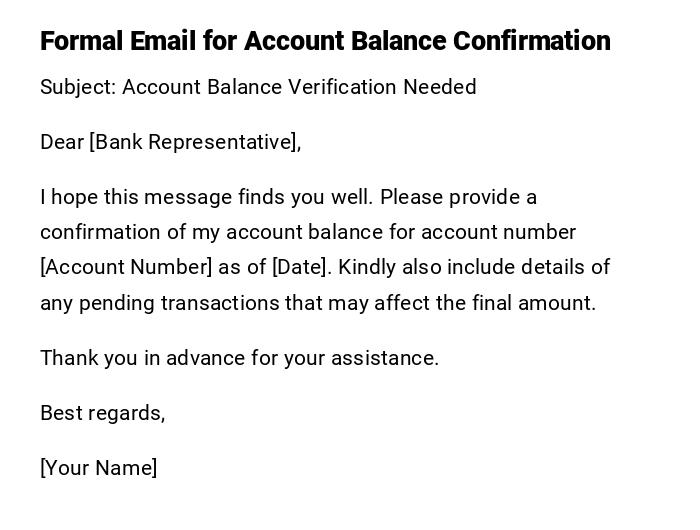
Task: Click the word "Dear" in the greeting
Action: click(x=61, y=142)
